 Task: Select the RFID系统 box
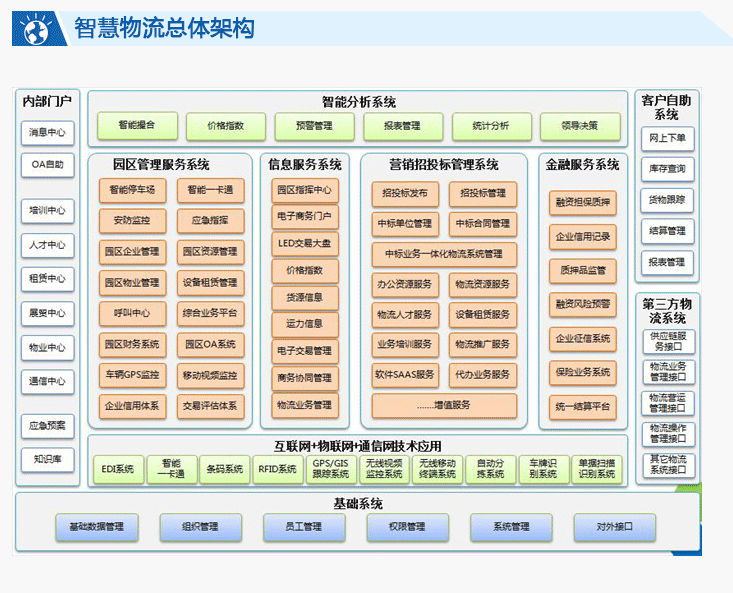277,469
